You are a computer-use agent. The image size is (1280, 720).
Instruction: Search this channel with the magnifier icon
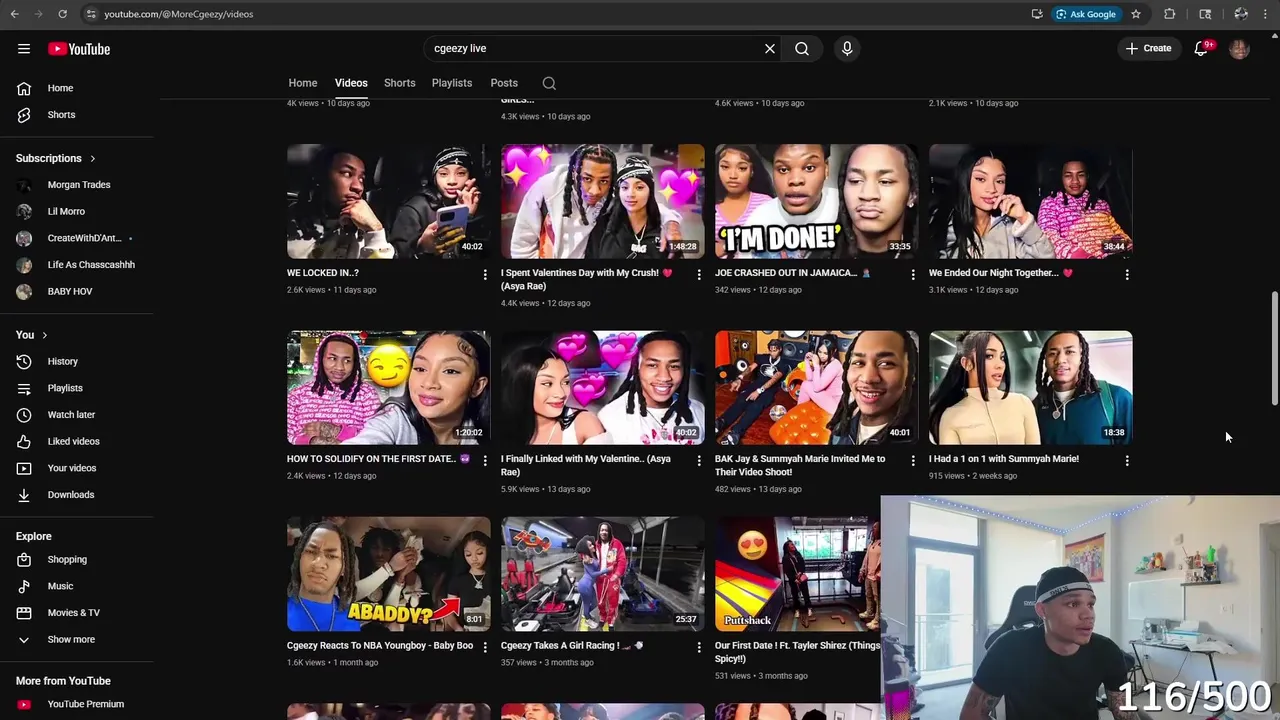click(549, 83)
